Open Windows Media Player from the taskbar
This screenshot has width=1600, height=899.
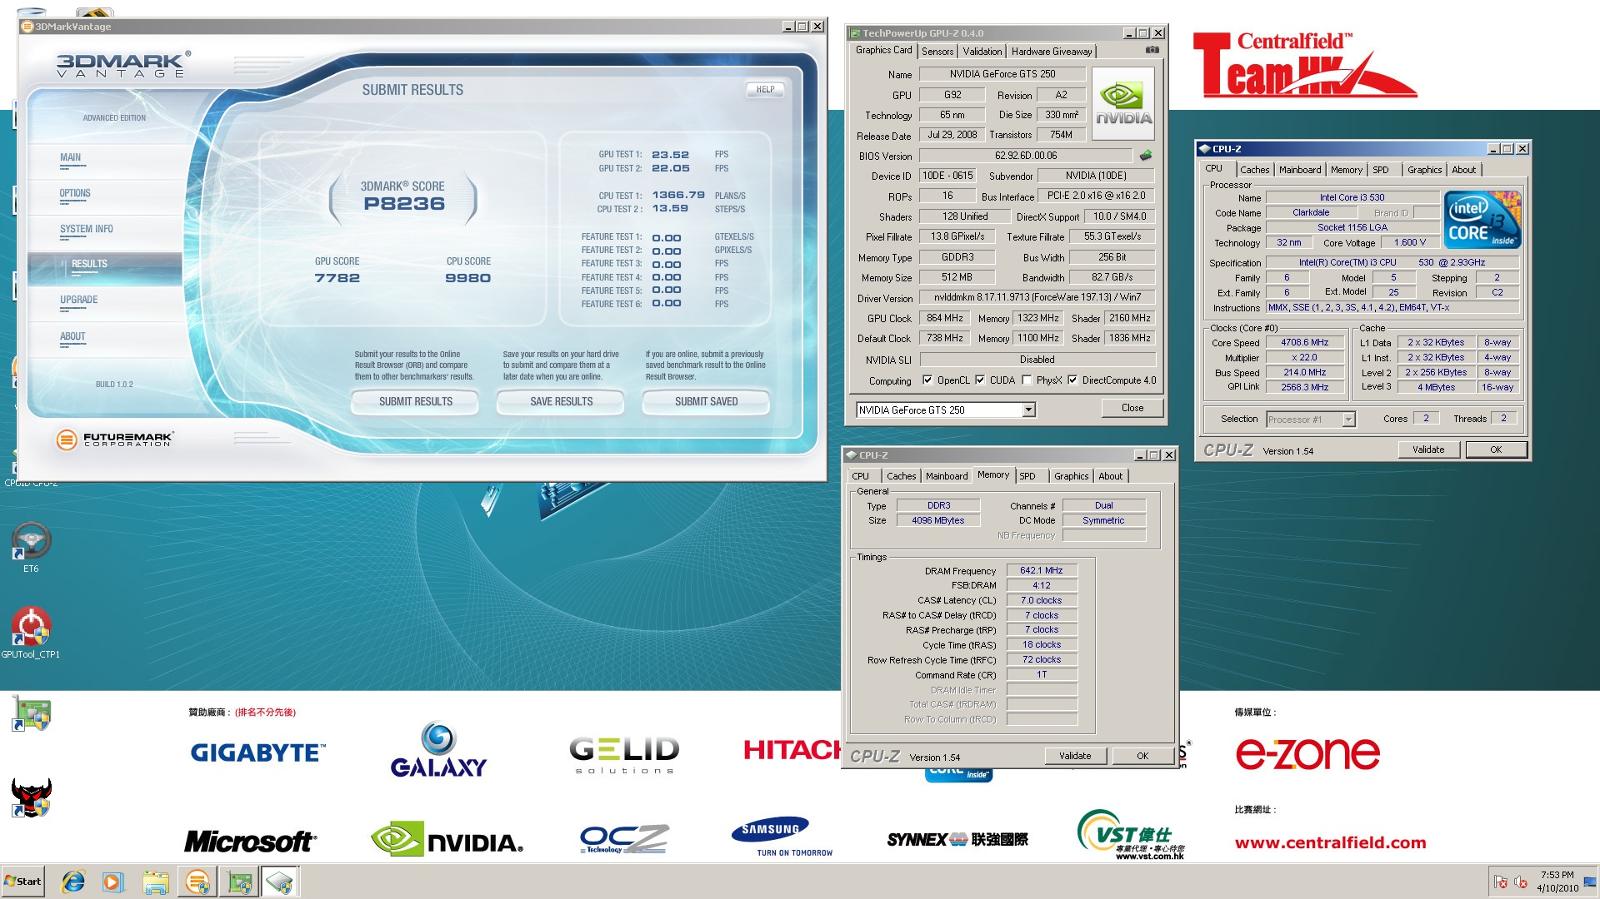tap(113, 882)
